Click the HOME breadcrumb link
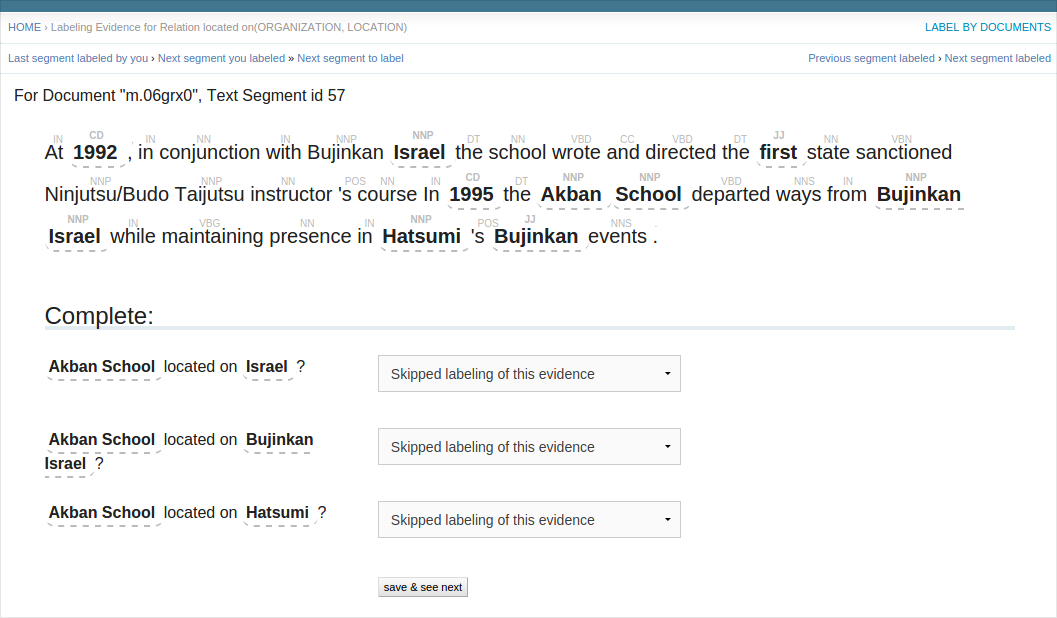 (x=24, y=27)
